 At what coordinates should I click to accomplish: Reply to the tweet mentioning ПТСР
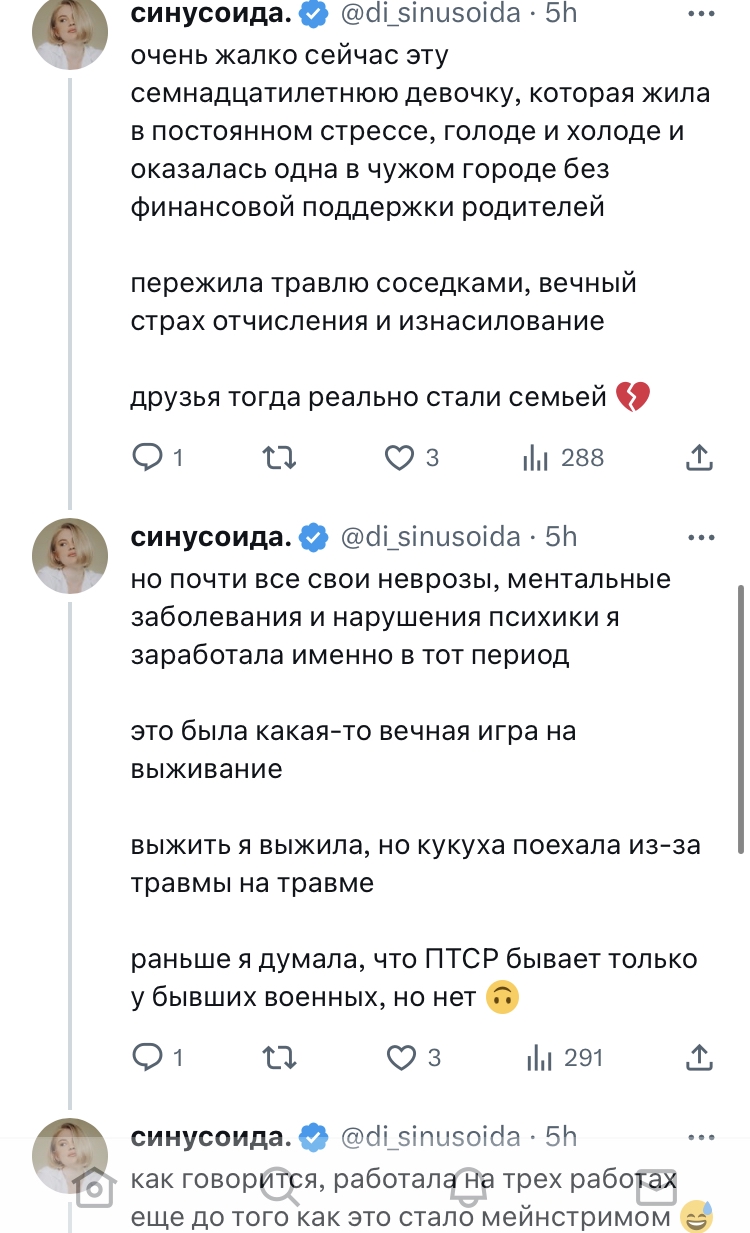pyautogui.click(x=148, y=1057)
